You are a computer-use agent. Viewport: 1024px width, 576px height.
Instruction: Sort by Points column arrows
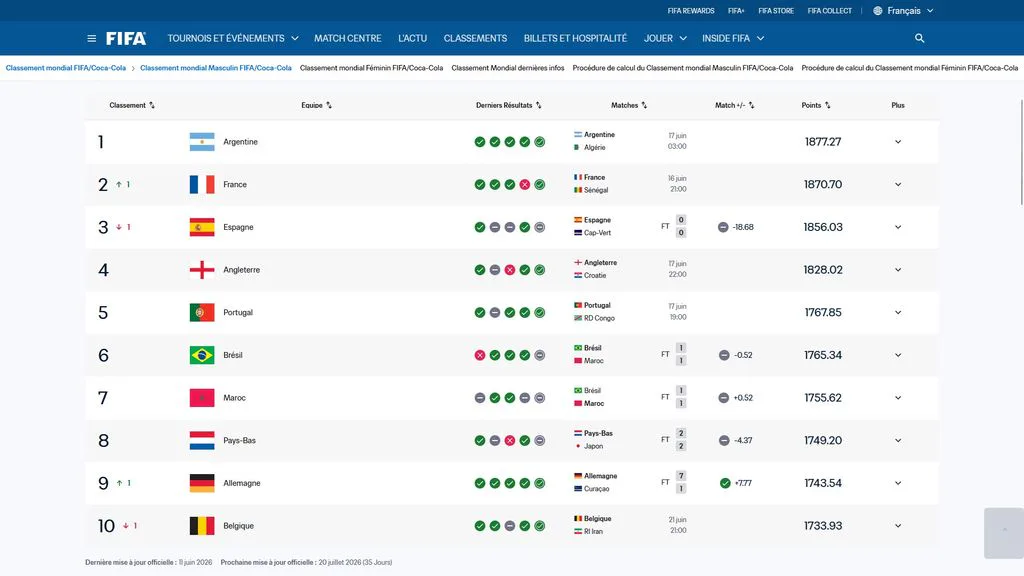pos(827,105)
